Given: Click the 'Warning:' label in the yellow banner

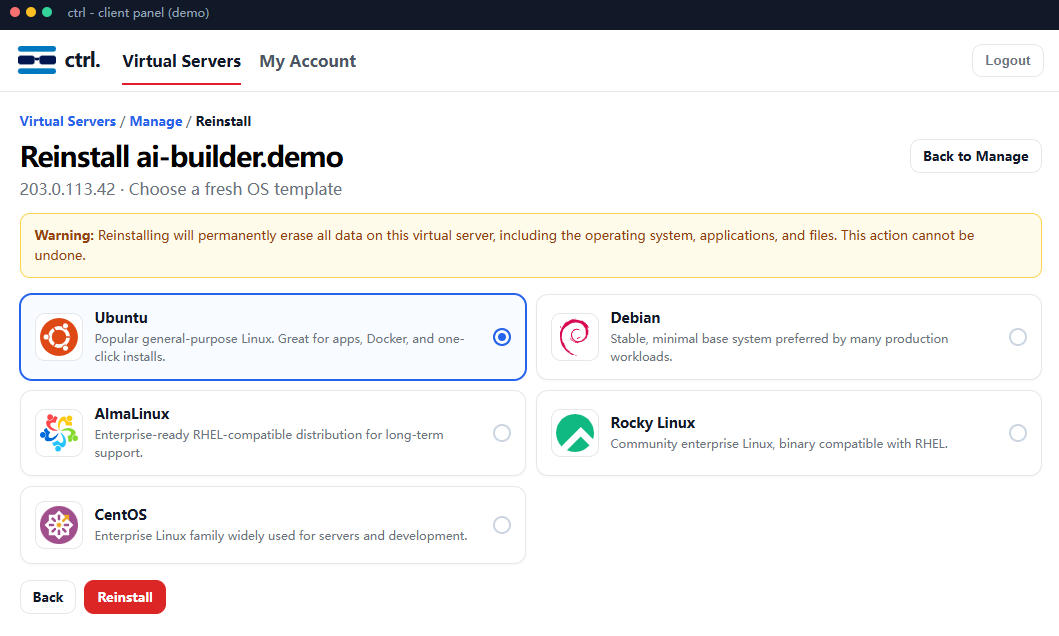Looking at the screenshot, I should [64, 235].
